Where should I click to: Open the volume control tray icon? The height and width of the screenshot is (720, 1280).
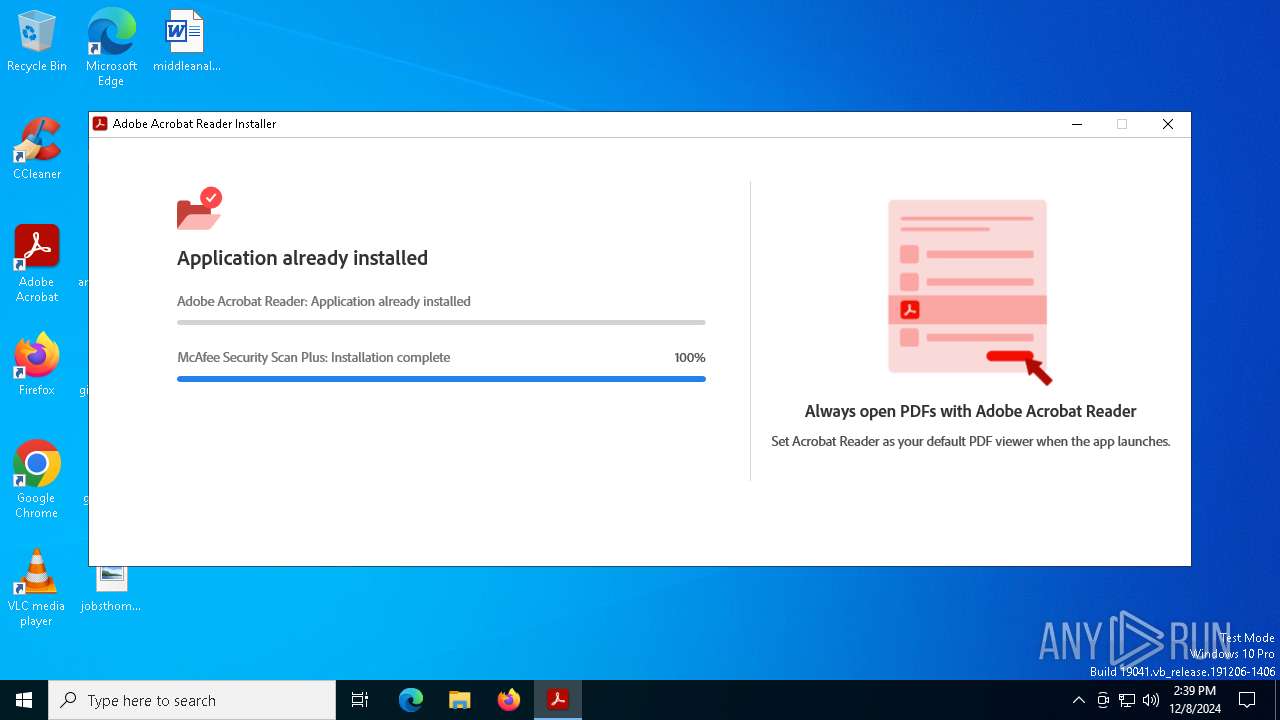click(x=1151, y=700)
